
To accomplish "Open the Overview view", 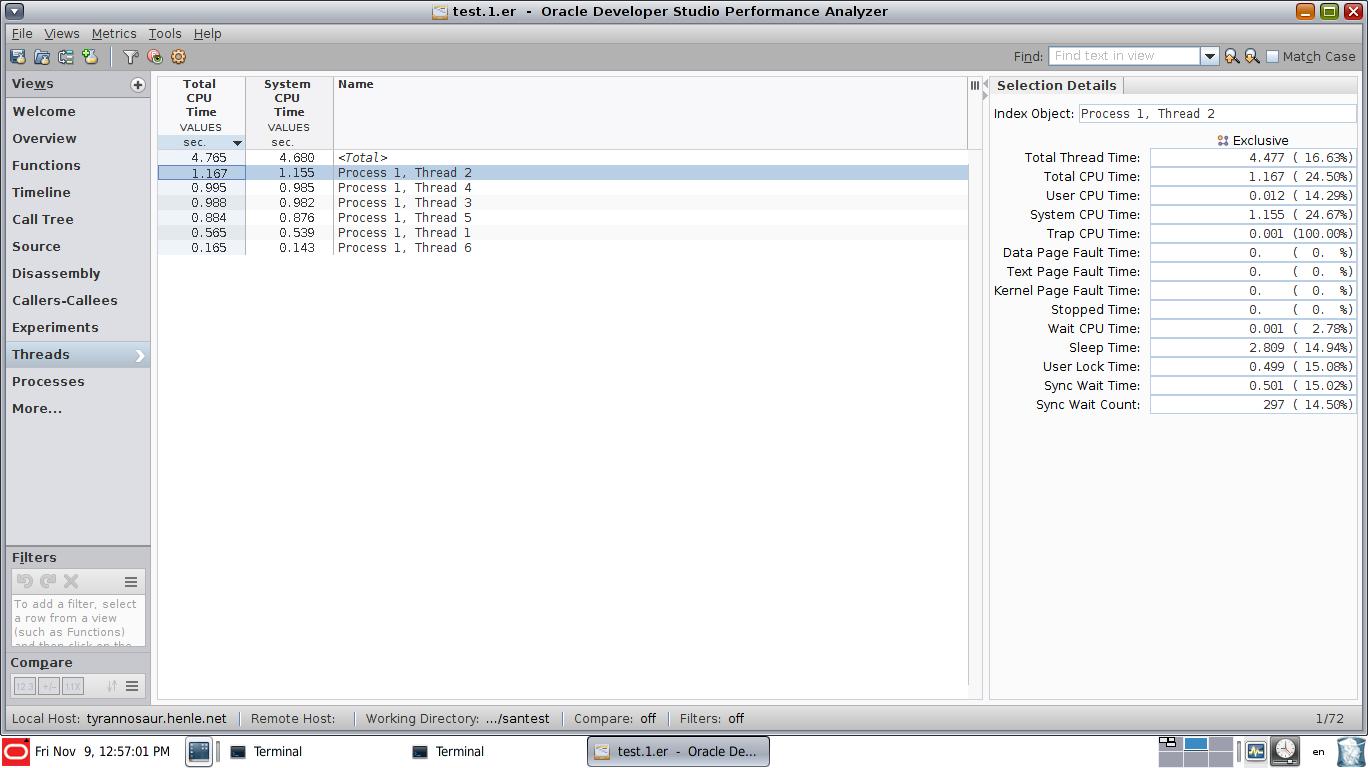I will point(78,139).
